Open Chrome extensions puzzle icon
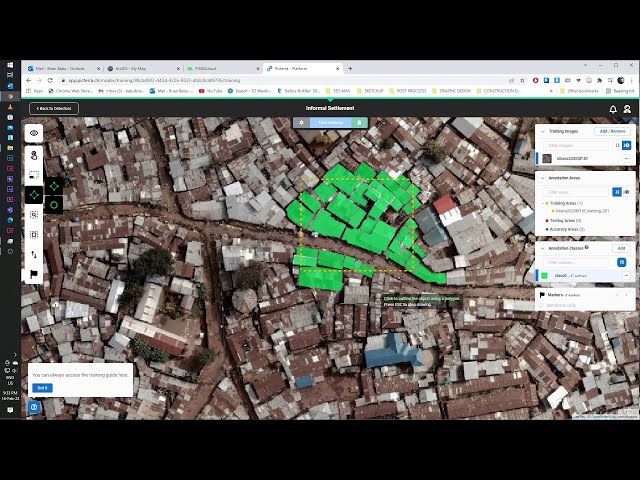 click(600, 80)
